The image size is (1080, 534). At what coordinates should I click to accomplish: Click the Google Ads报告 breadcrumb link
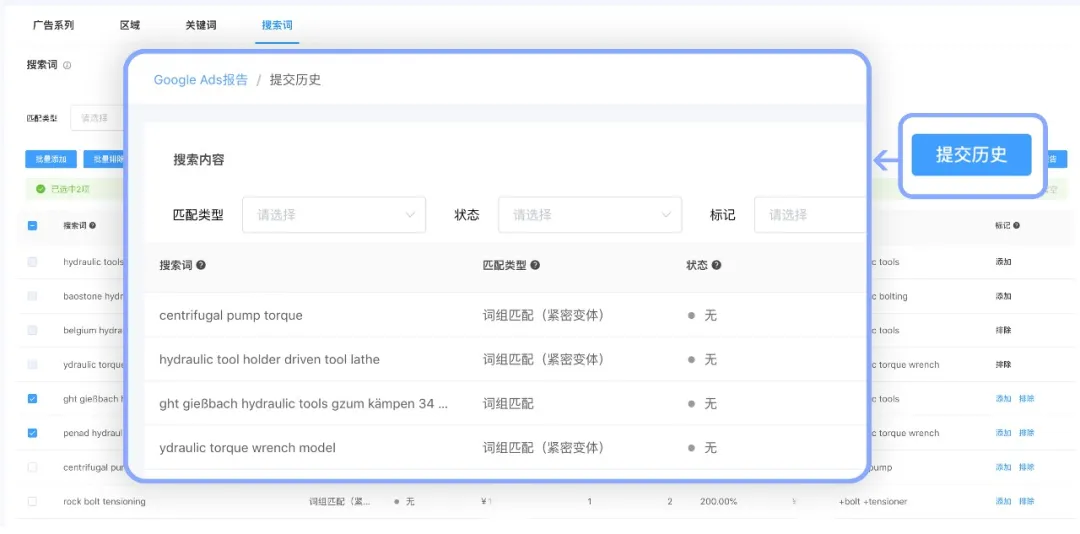click(x=200, y=79)
